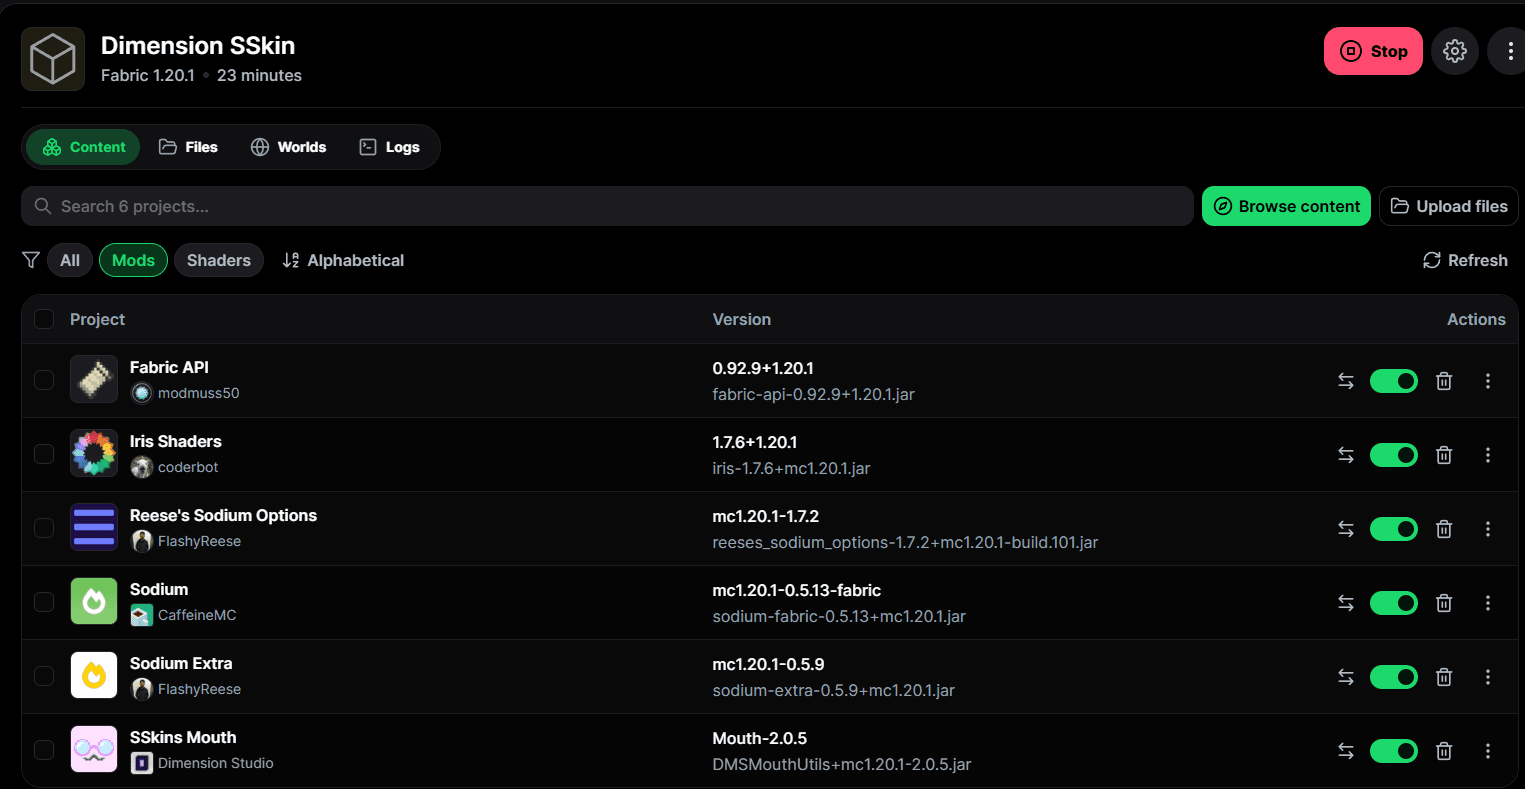Click the Sodium mod icon
The image size is (1525, 789).
click(x=94, y=602)
